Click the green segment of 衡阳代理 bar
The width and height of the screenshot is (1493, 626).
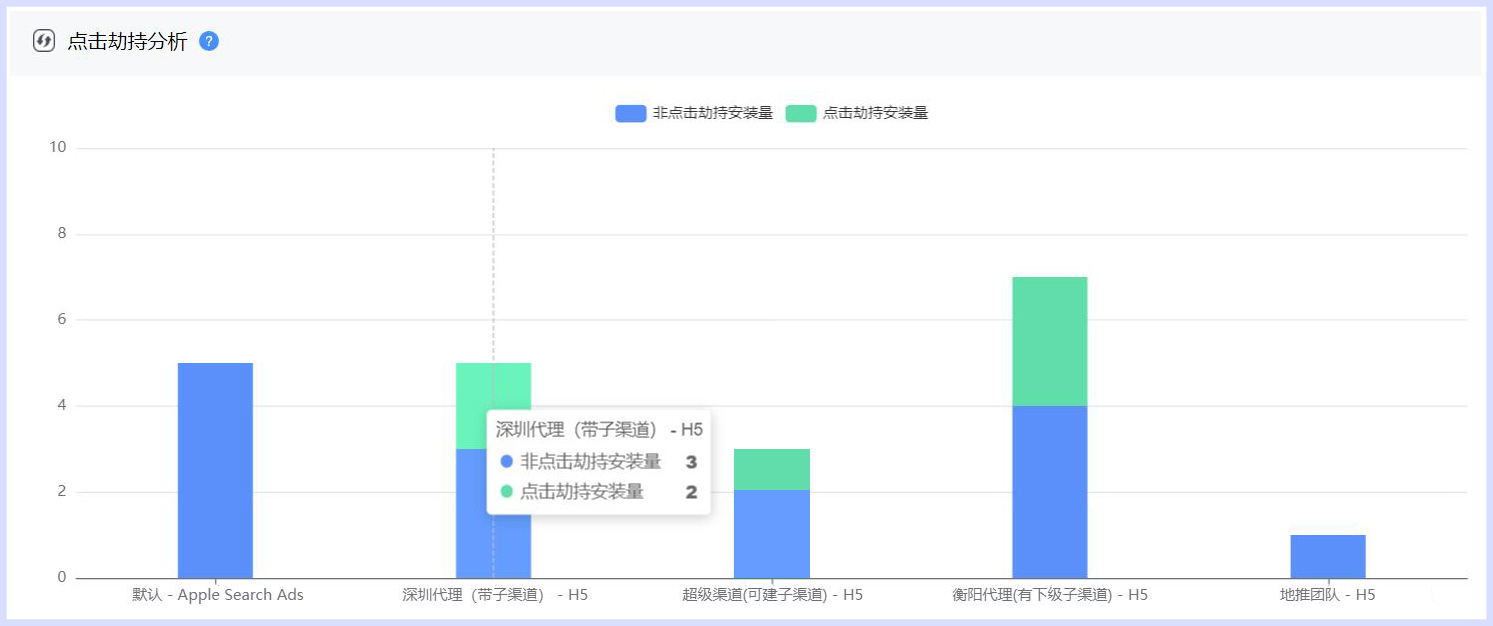coord(1050,341)
